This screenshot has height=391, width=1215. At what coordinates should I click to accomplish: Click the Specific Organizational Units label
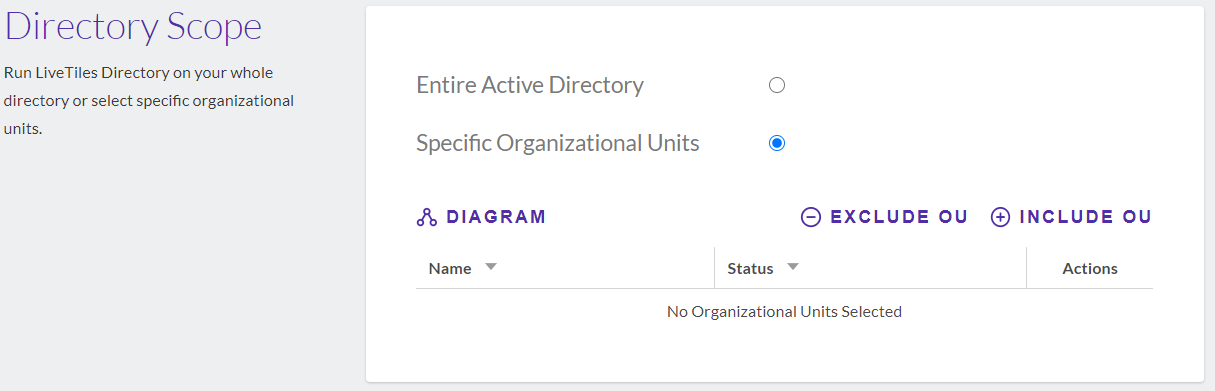click(558, 143)
